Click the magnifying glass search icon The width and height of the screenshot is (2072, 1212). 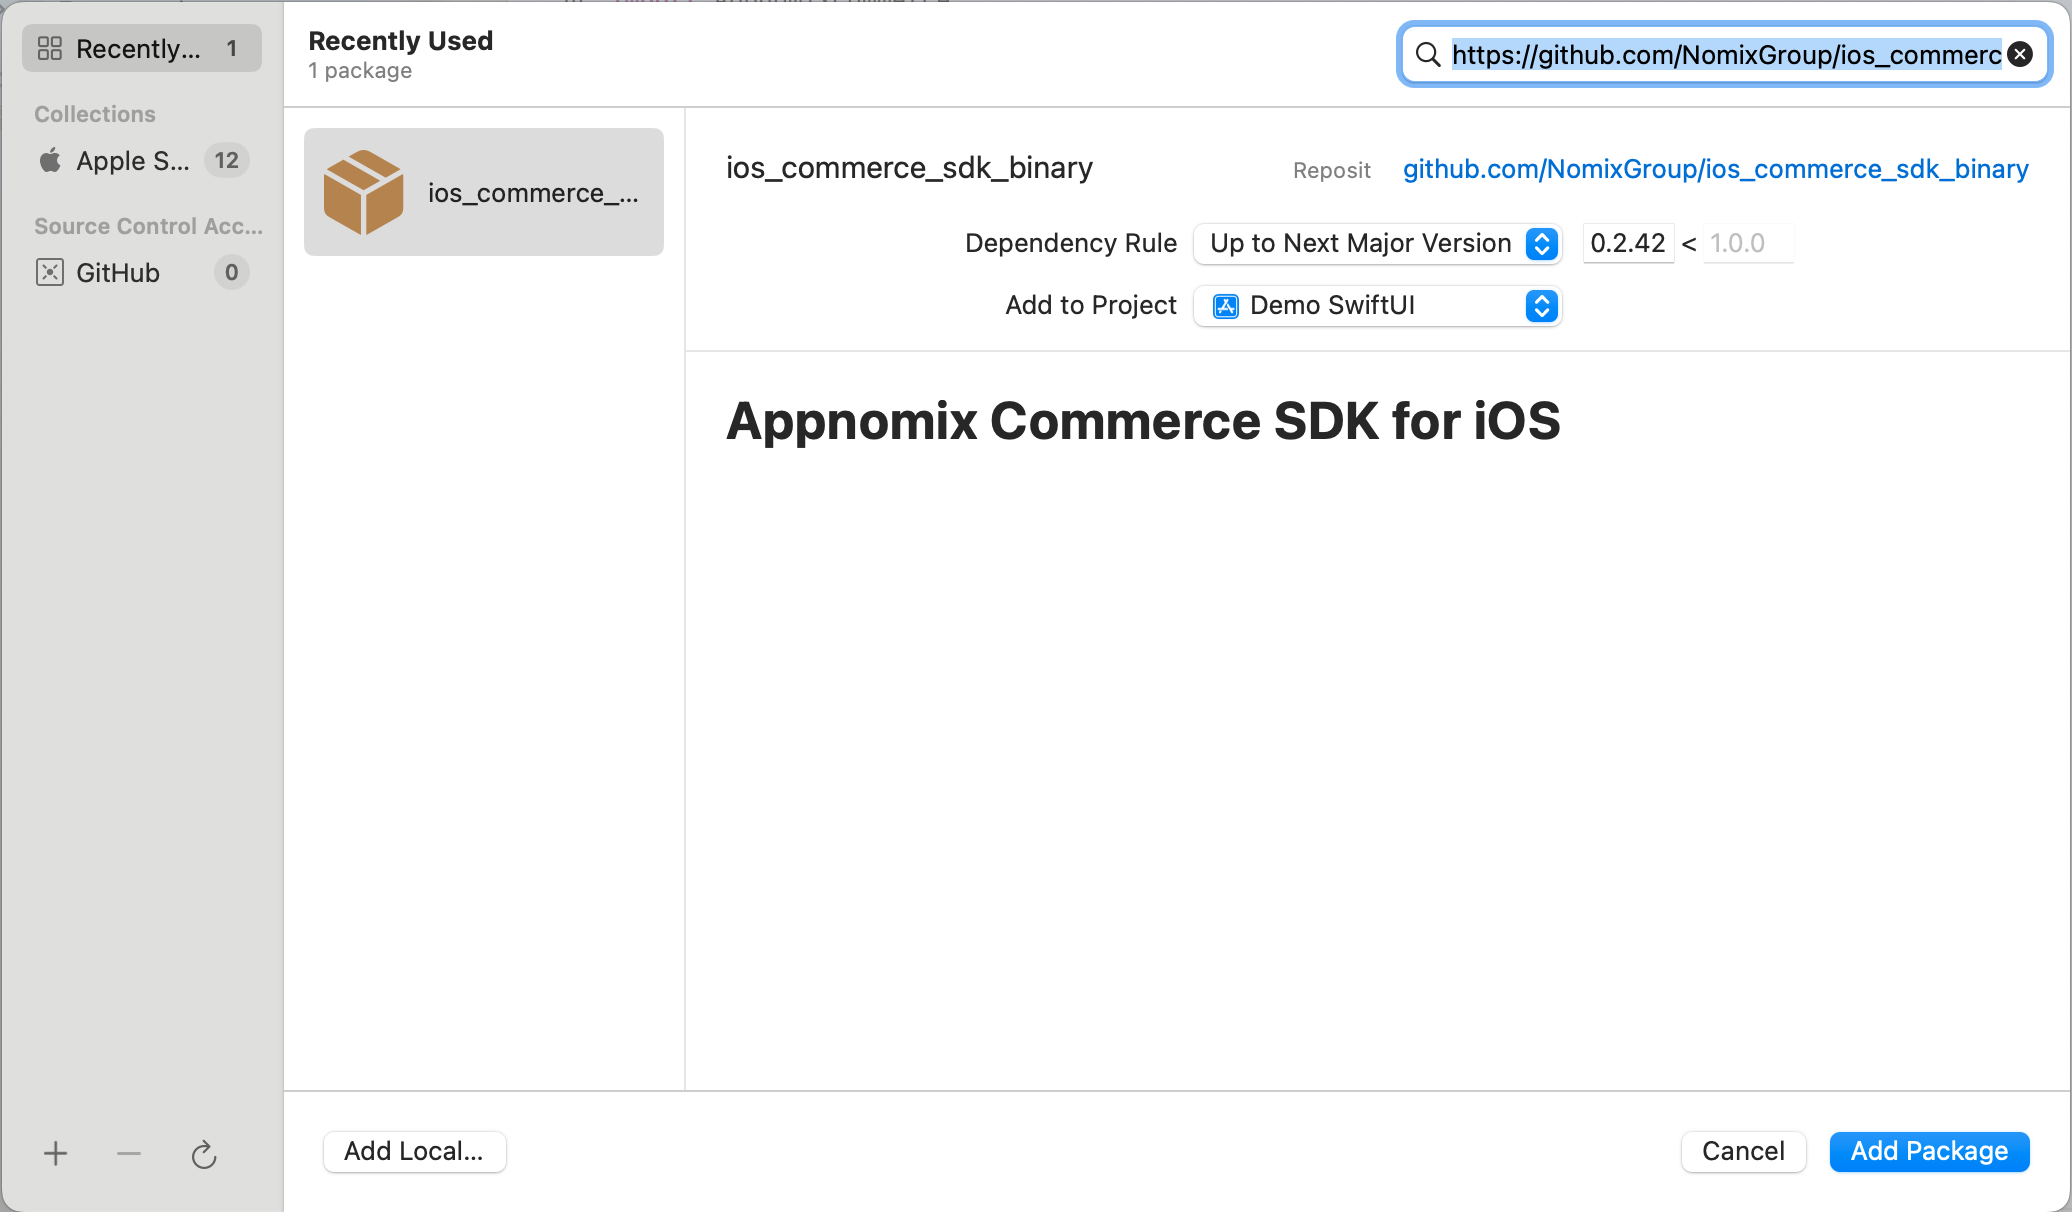click(1428, 55)
